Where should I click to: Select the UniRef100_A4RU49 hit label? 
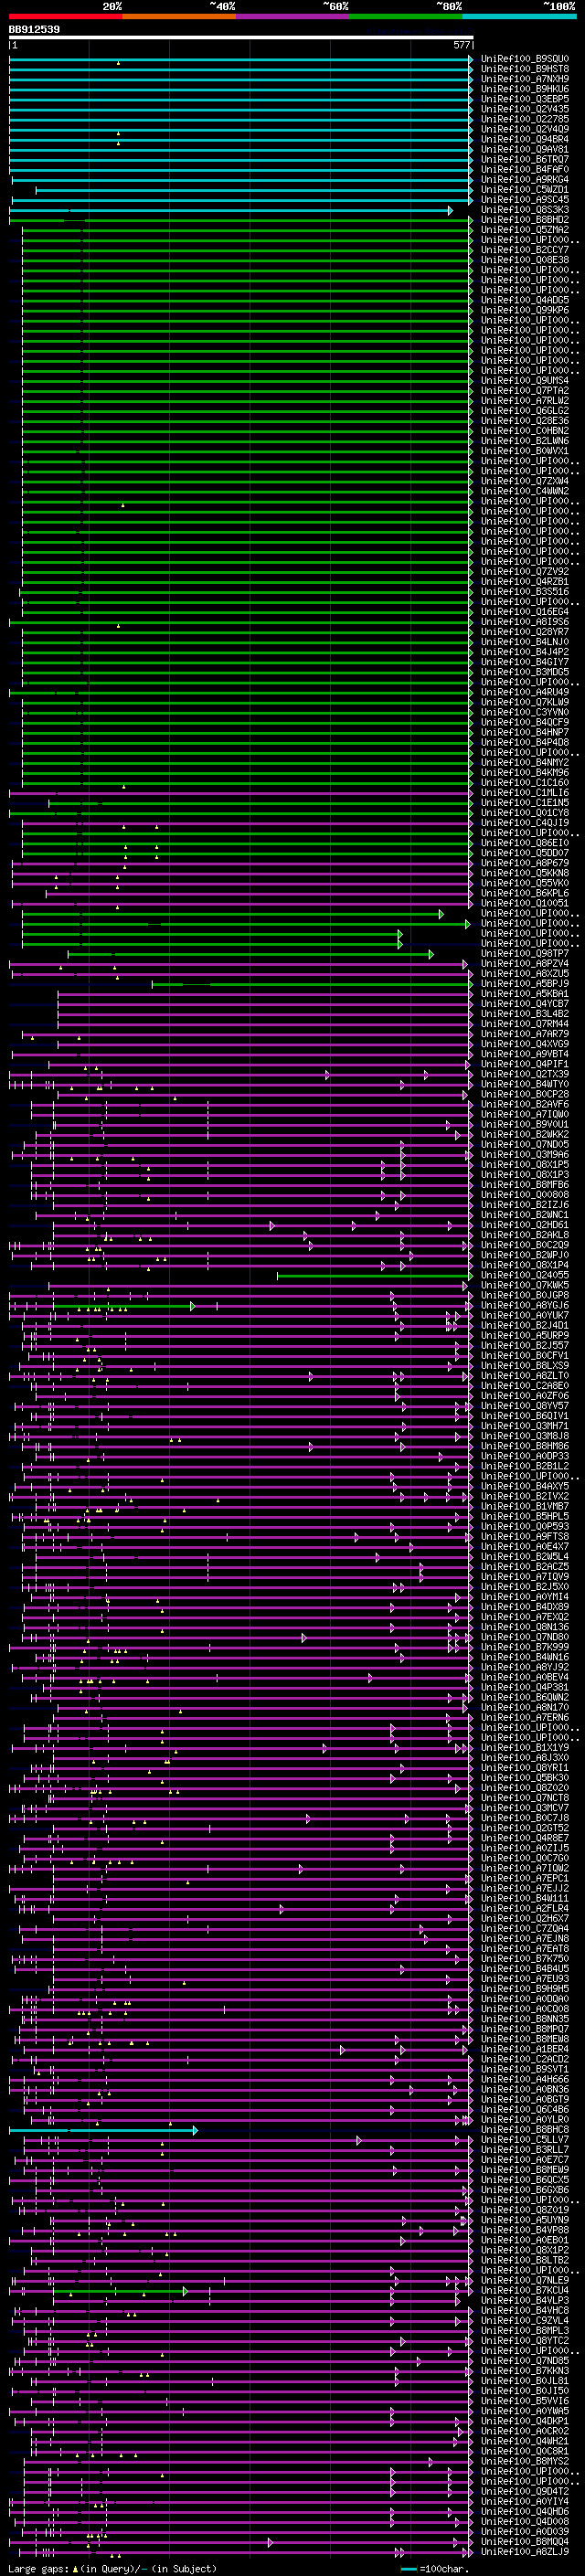pos(525,692)
